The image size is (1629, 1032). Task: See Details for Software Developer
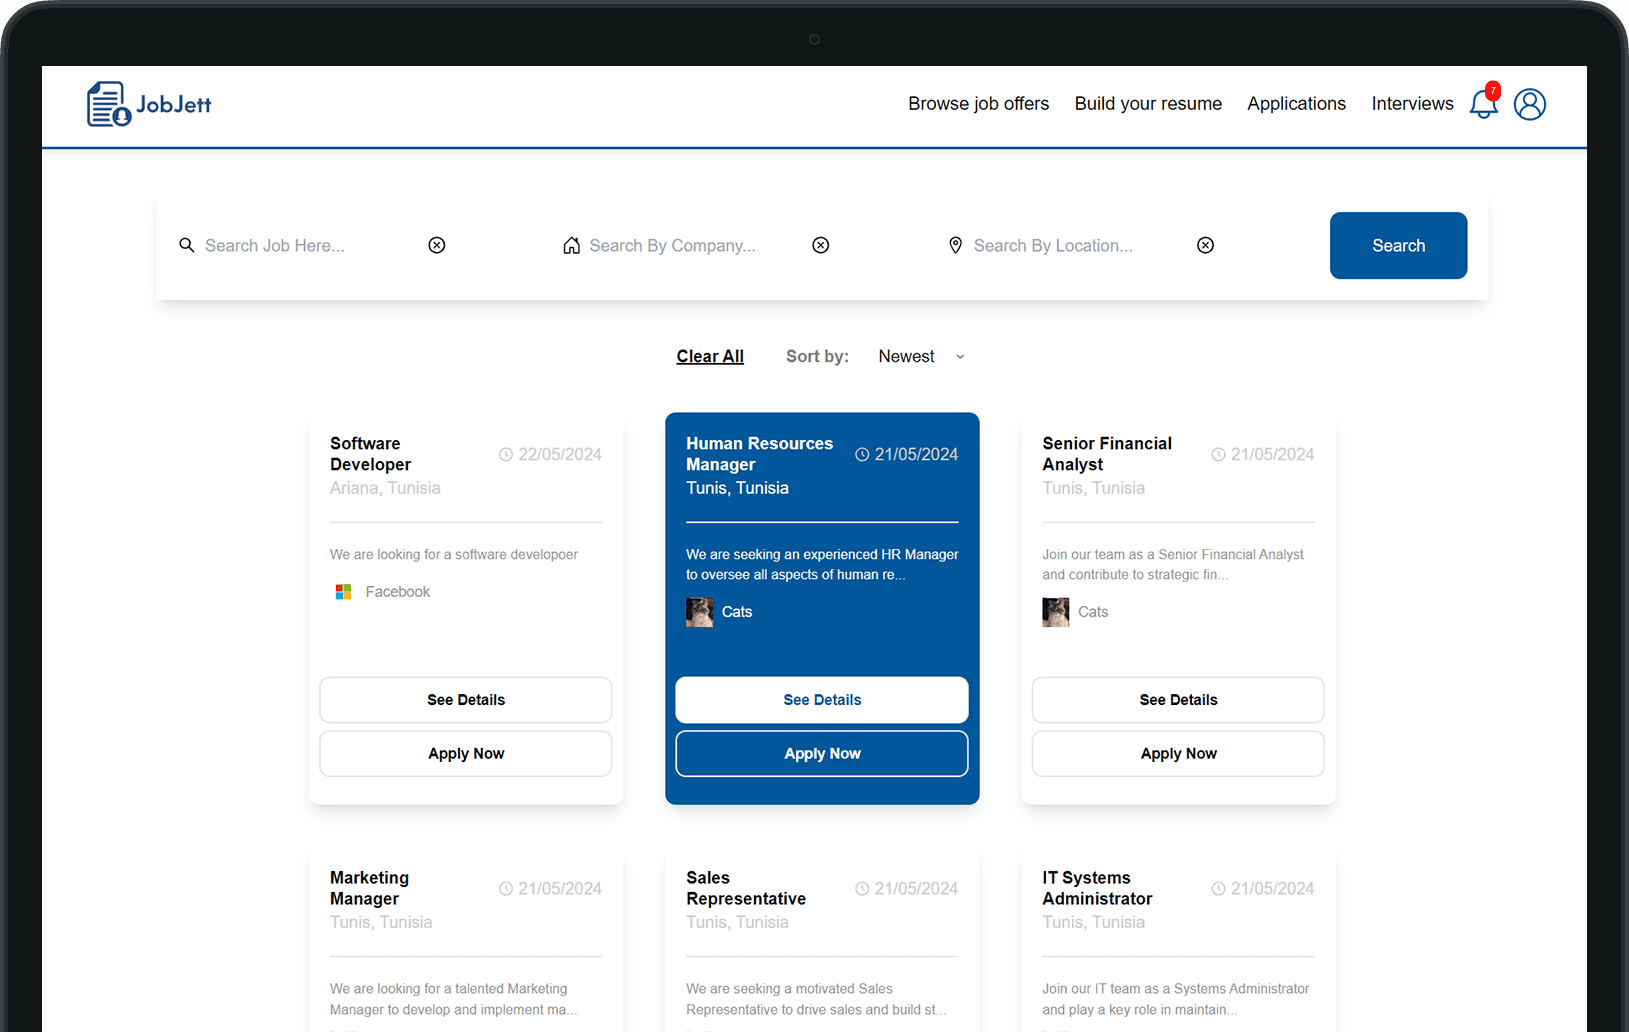tap(466, 700)
